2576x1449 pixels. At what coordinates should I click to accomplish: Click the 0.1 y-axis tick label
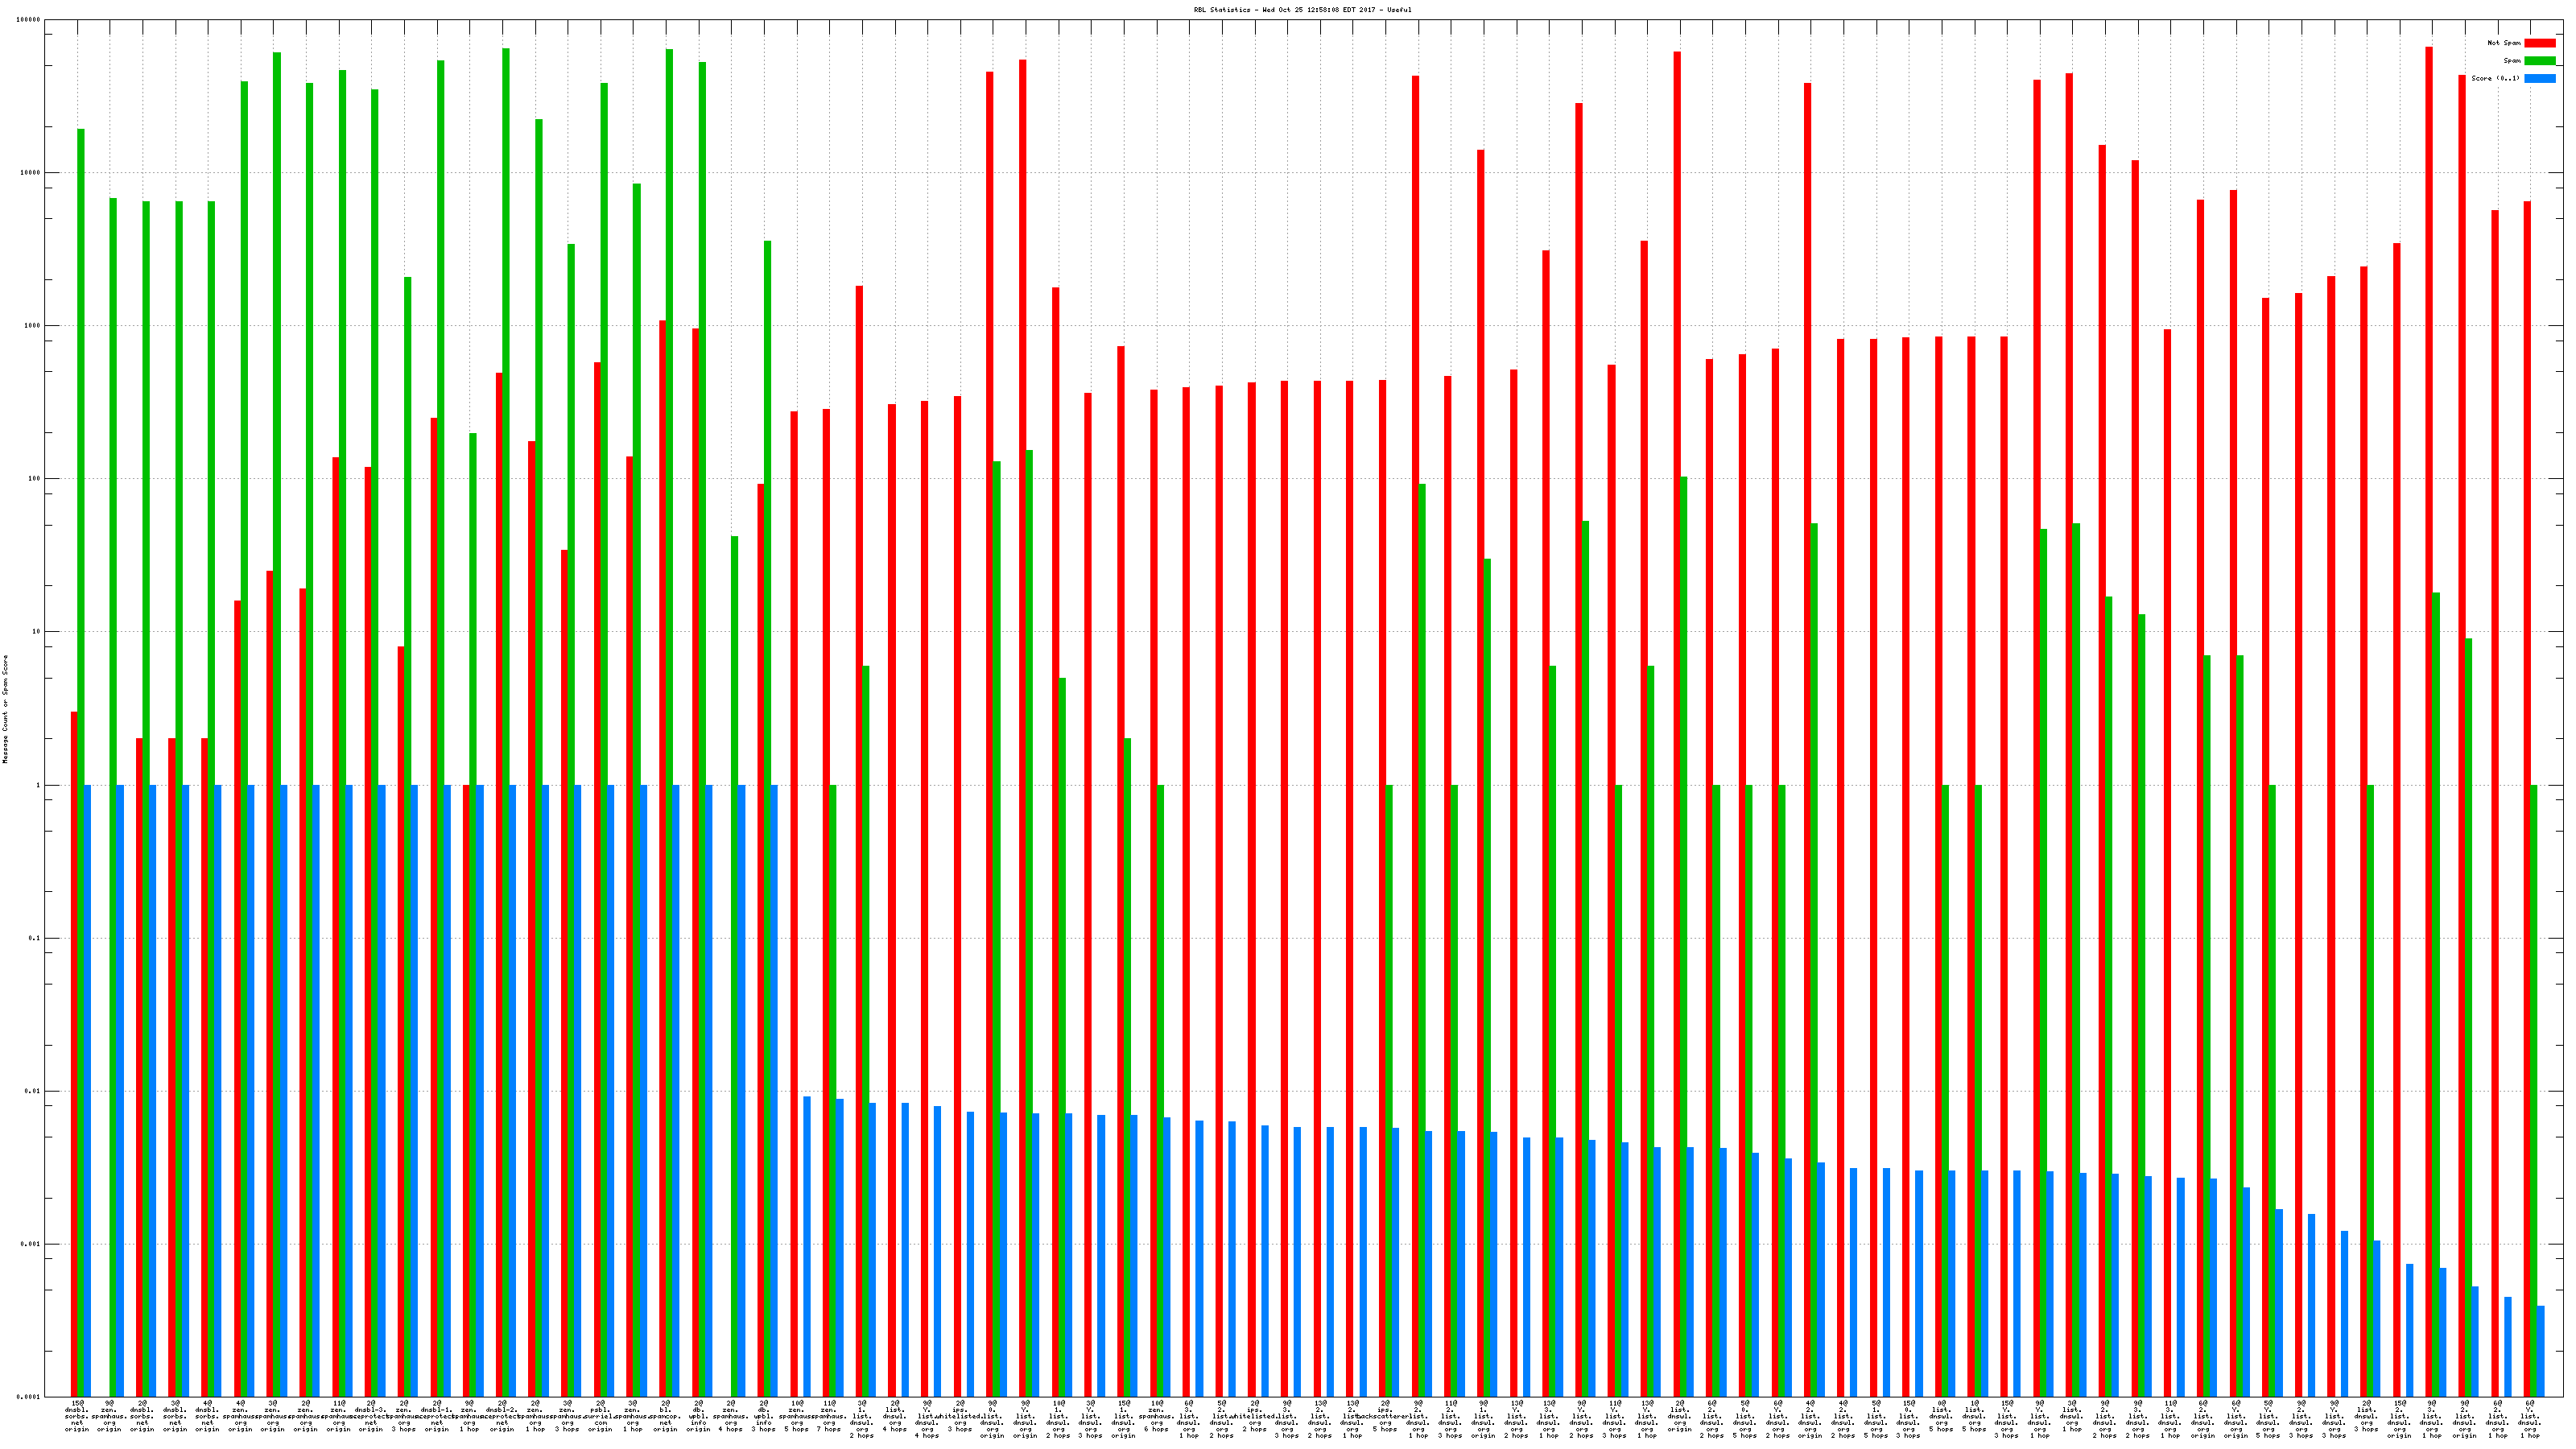pos(34,938)
